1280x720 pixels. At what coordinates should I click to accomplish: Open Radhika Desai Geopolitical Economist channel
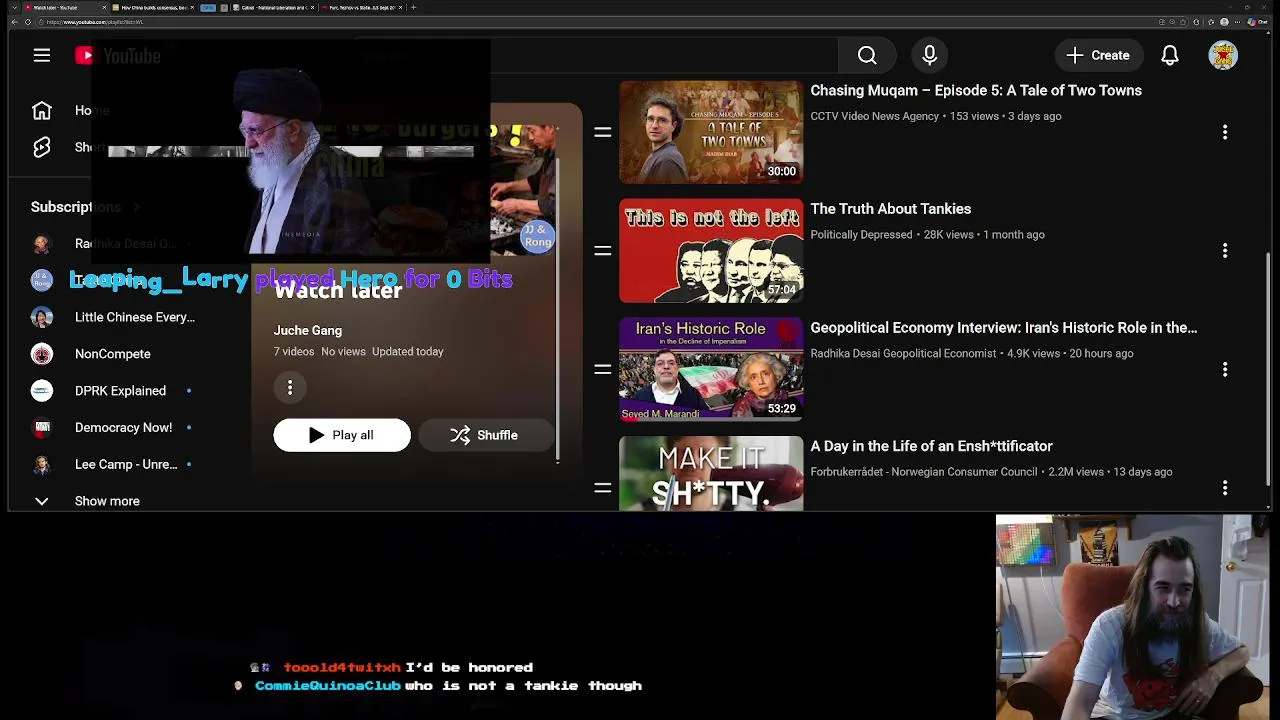(x=903, y=354)
